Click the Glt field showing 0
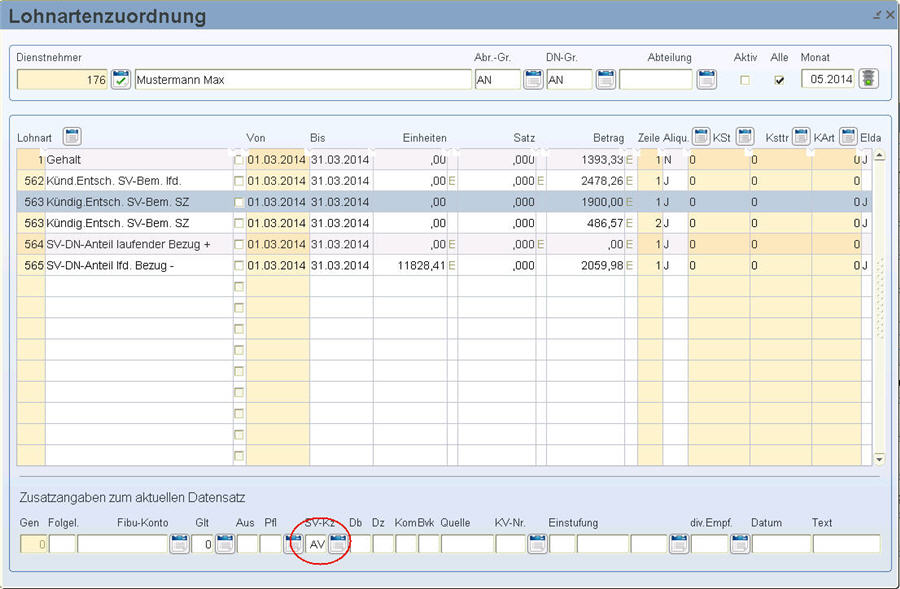 click(x=202, y=544)
